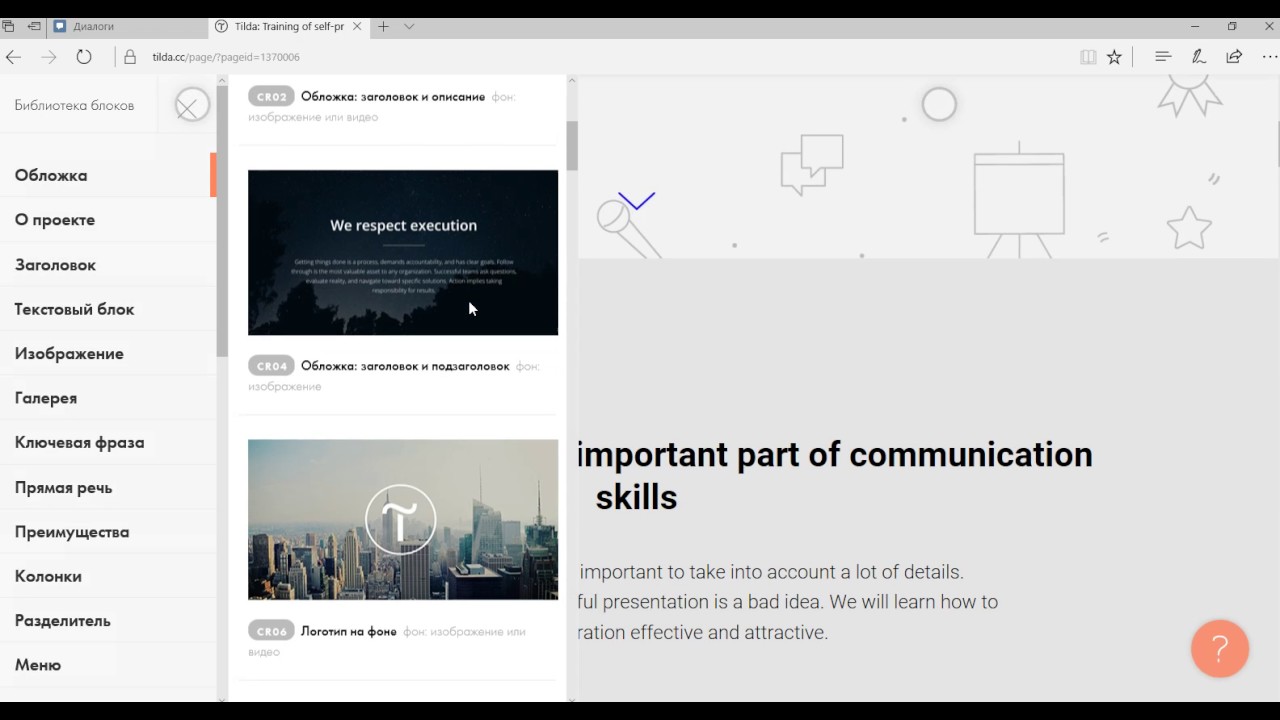Open browser more options menu
1280x720 pixels.
pyautogui.click(x=1269, y=57)
